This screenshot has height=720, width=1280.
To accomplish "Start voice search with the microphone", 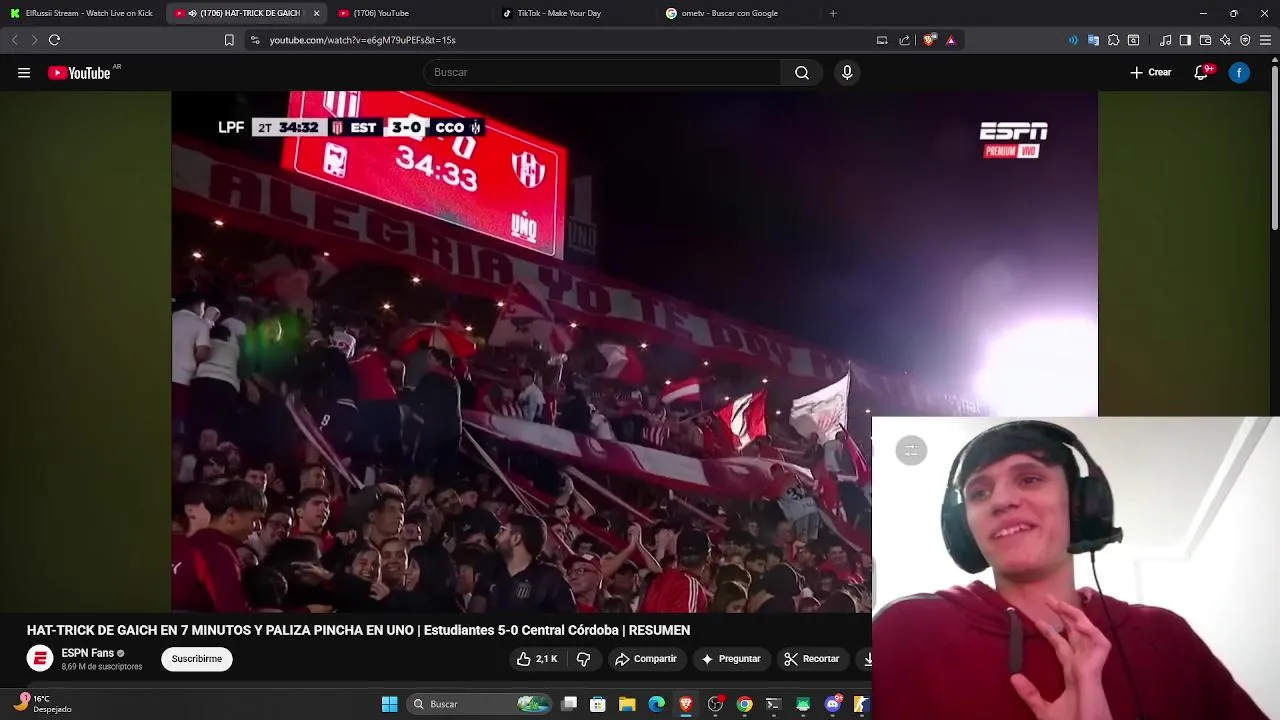I will click(x=847, y=72).
